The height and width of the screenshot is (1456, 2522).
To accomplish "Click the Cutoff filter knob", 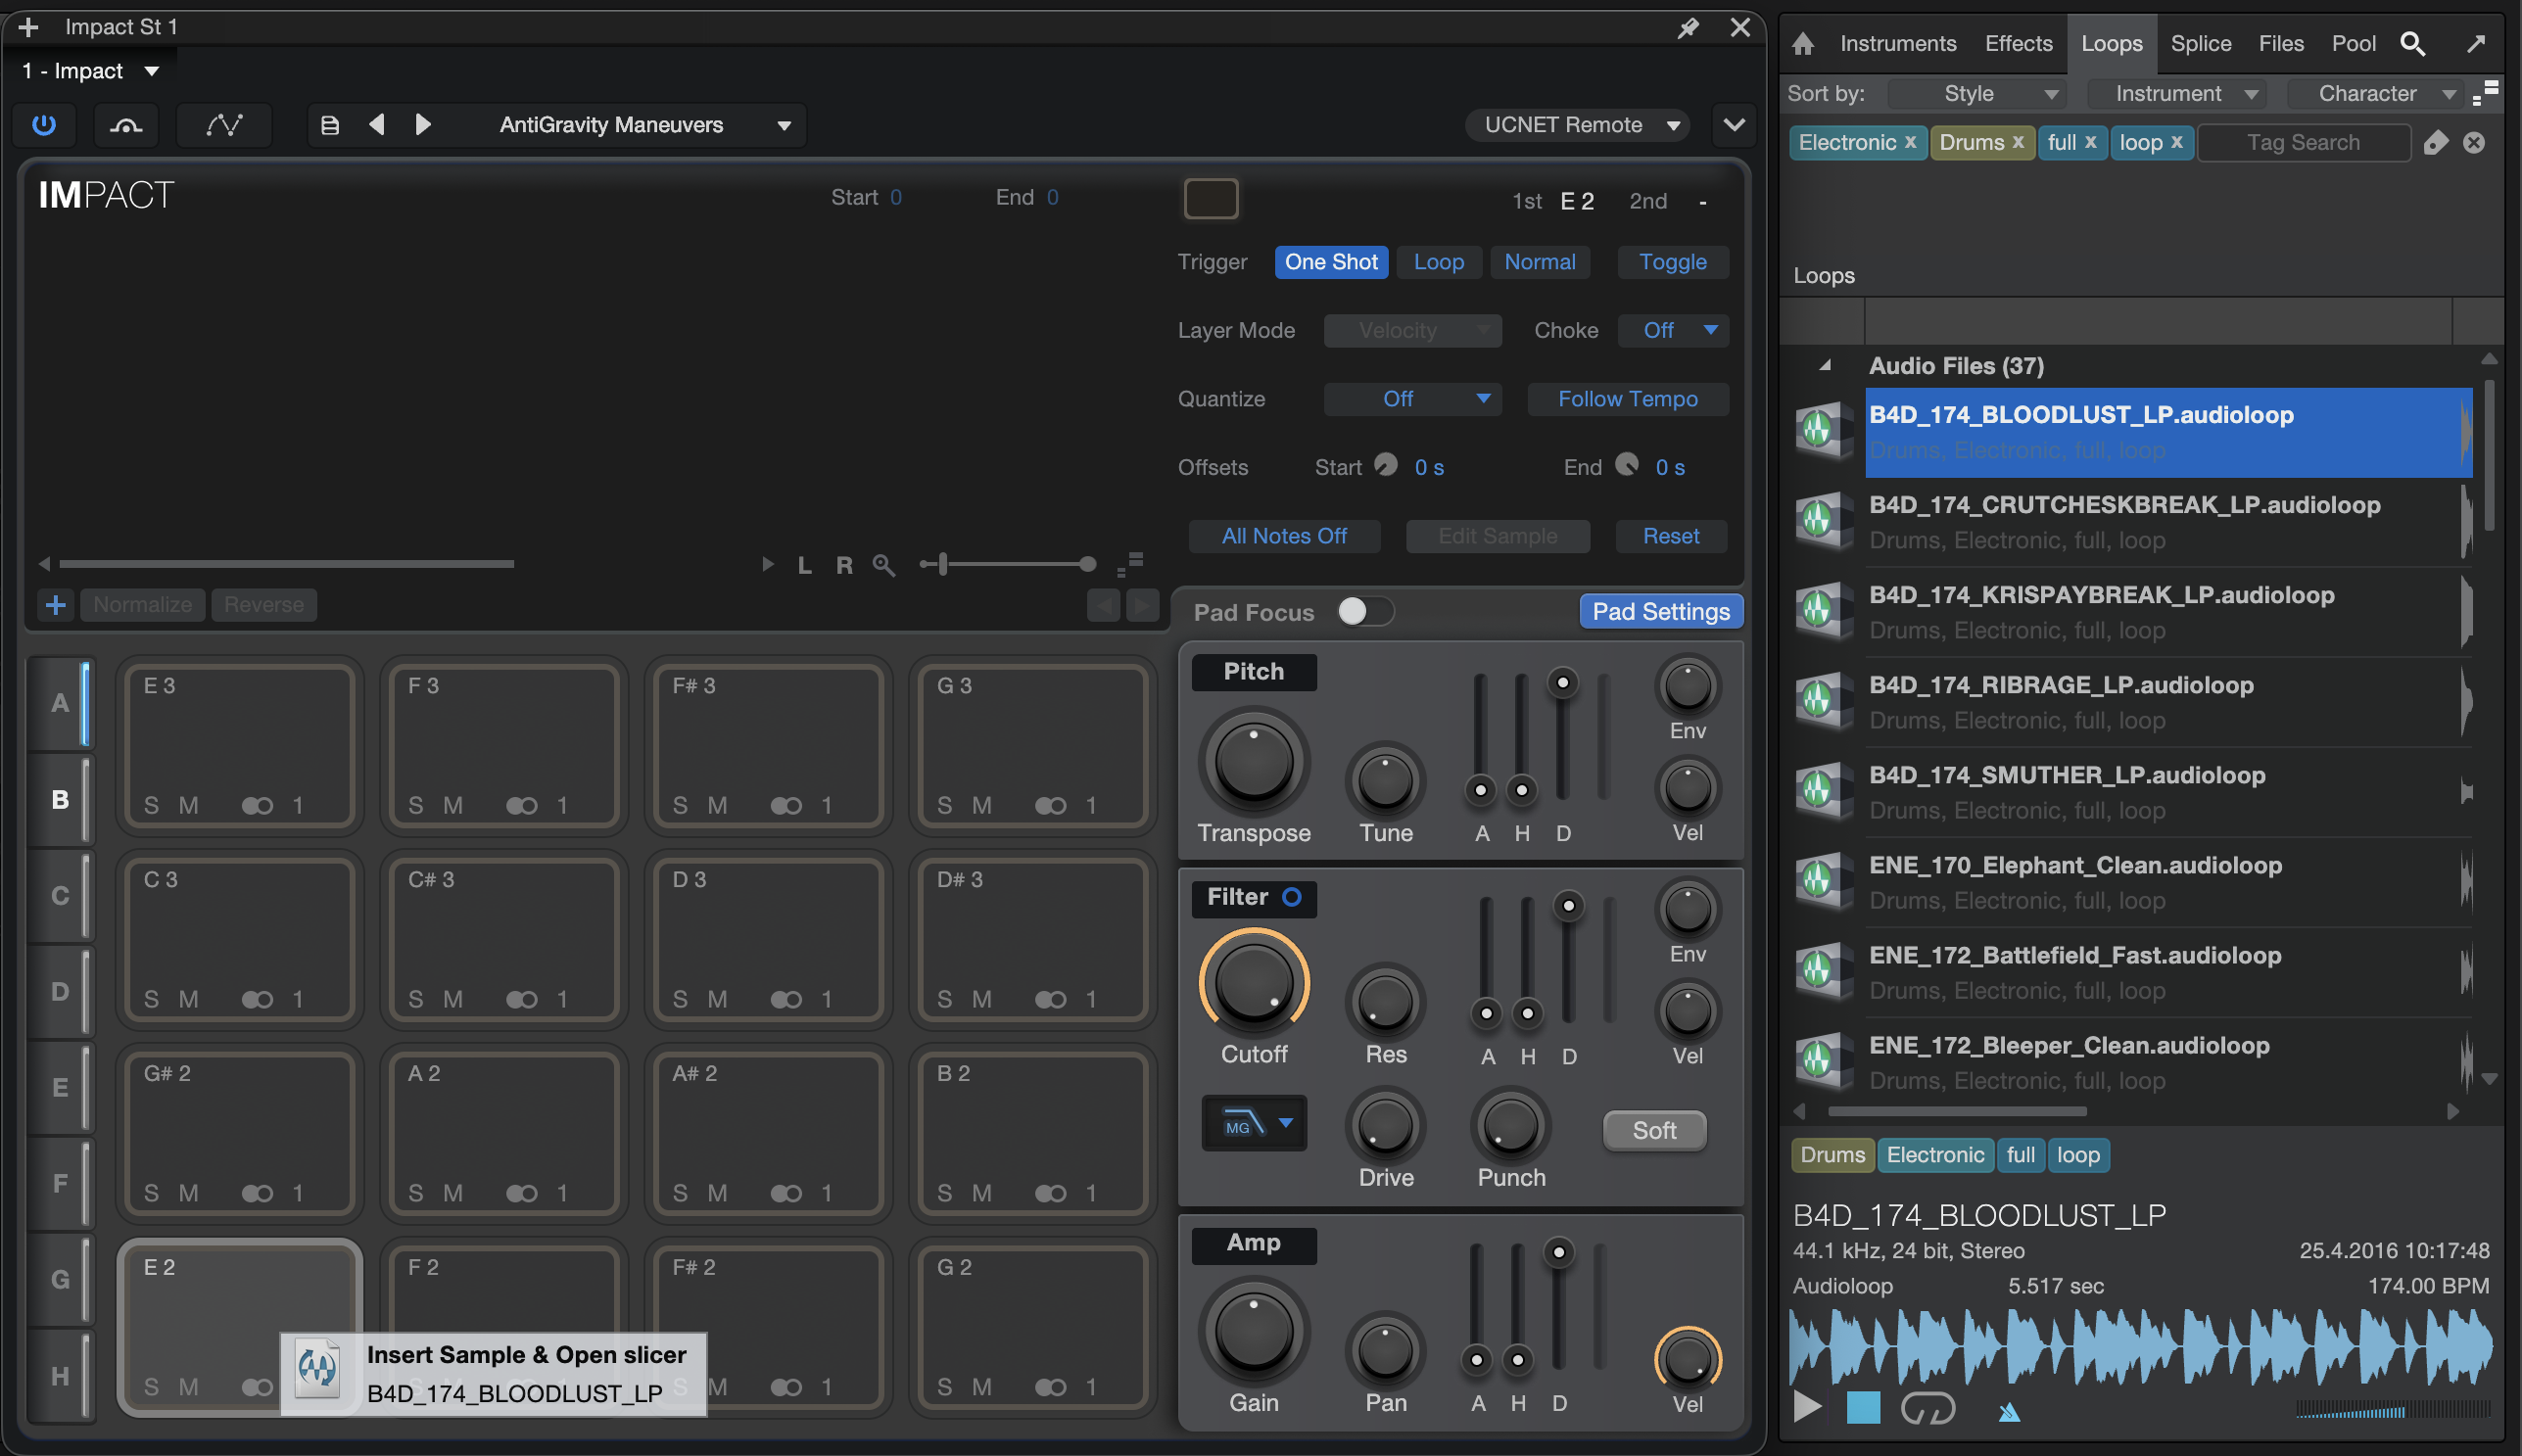I will point(1253,983).
